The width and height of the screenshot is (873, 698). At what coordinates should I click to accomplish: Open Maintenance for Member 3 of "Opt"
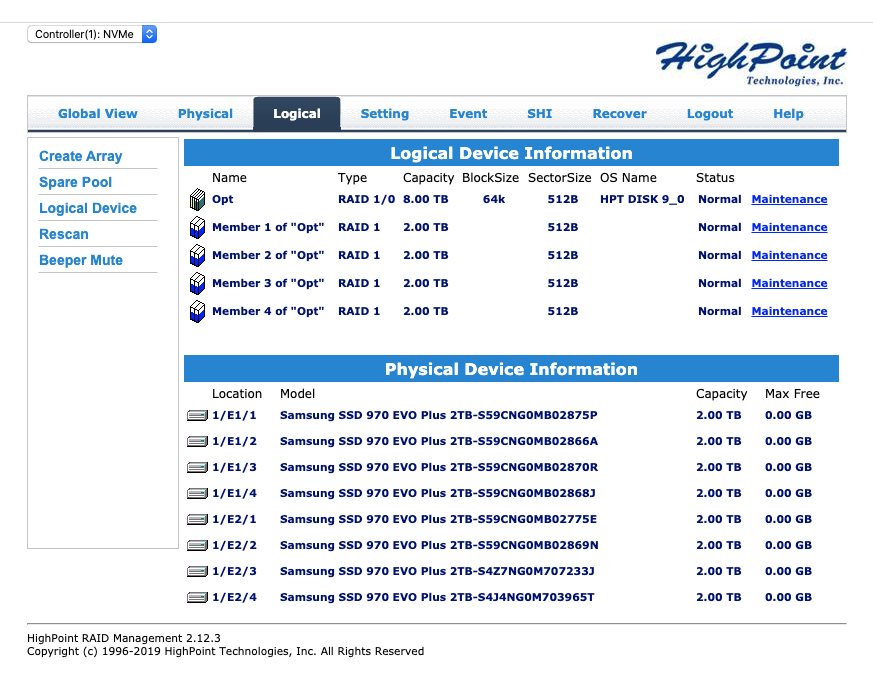tap(789, 283)
